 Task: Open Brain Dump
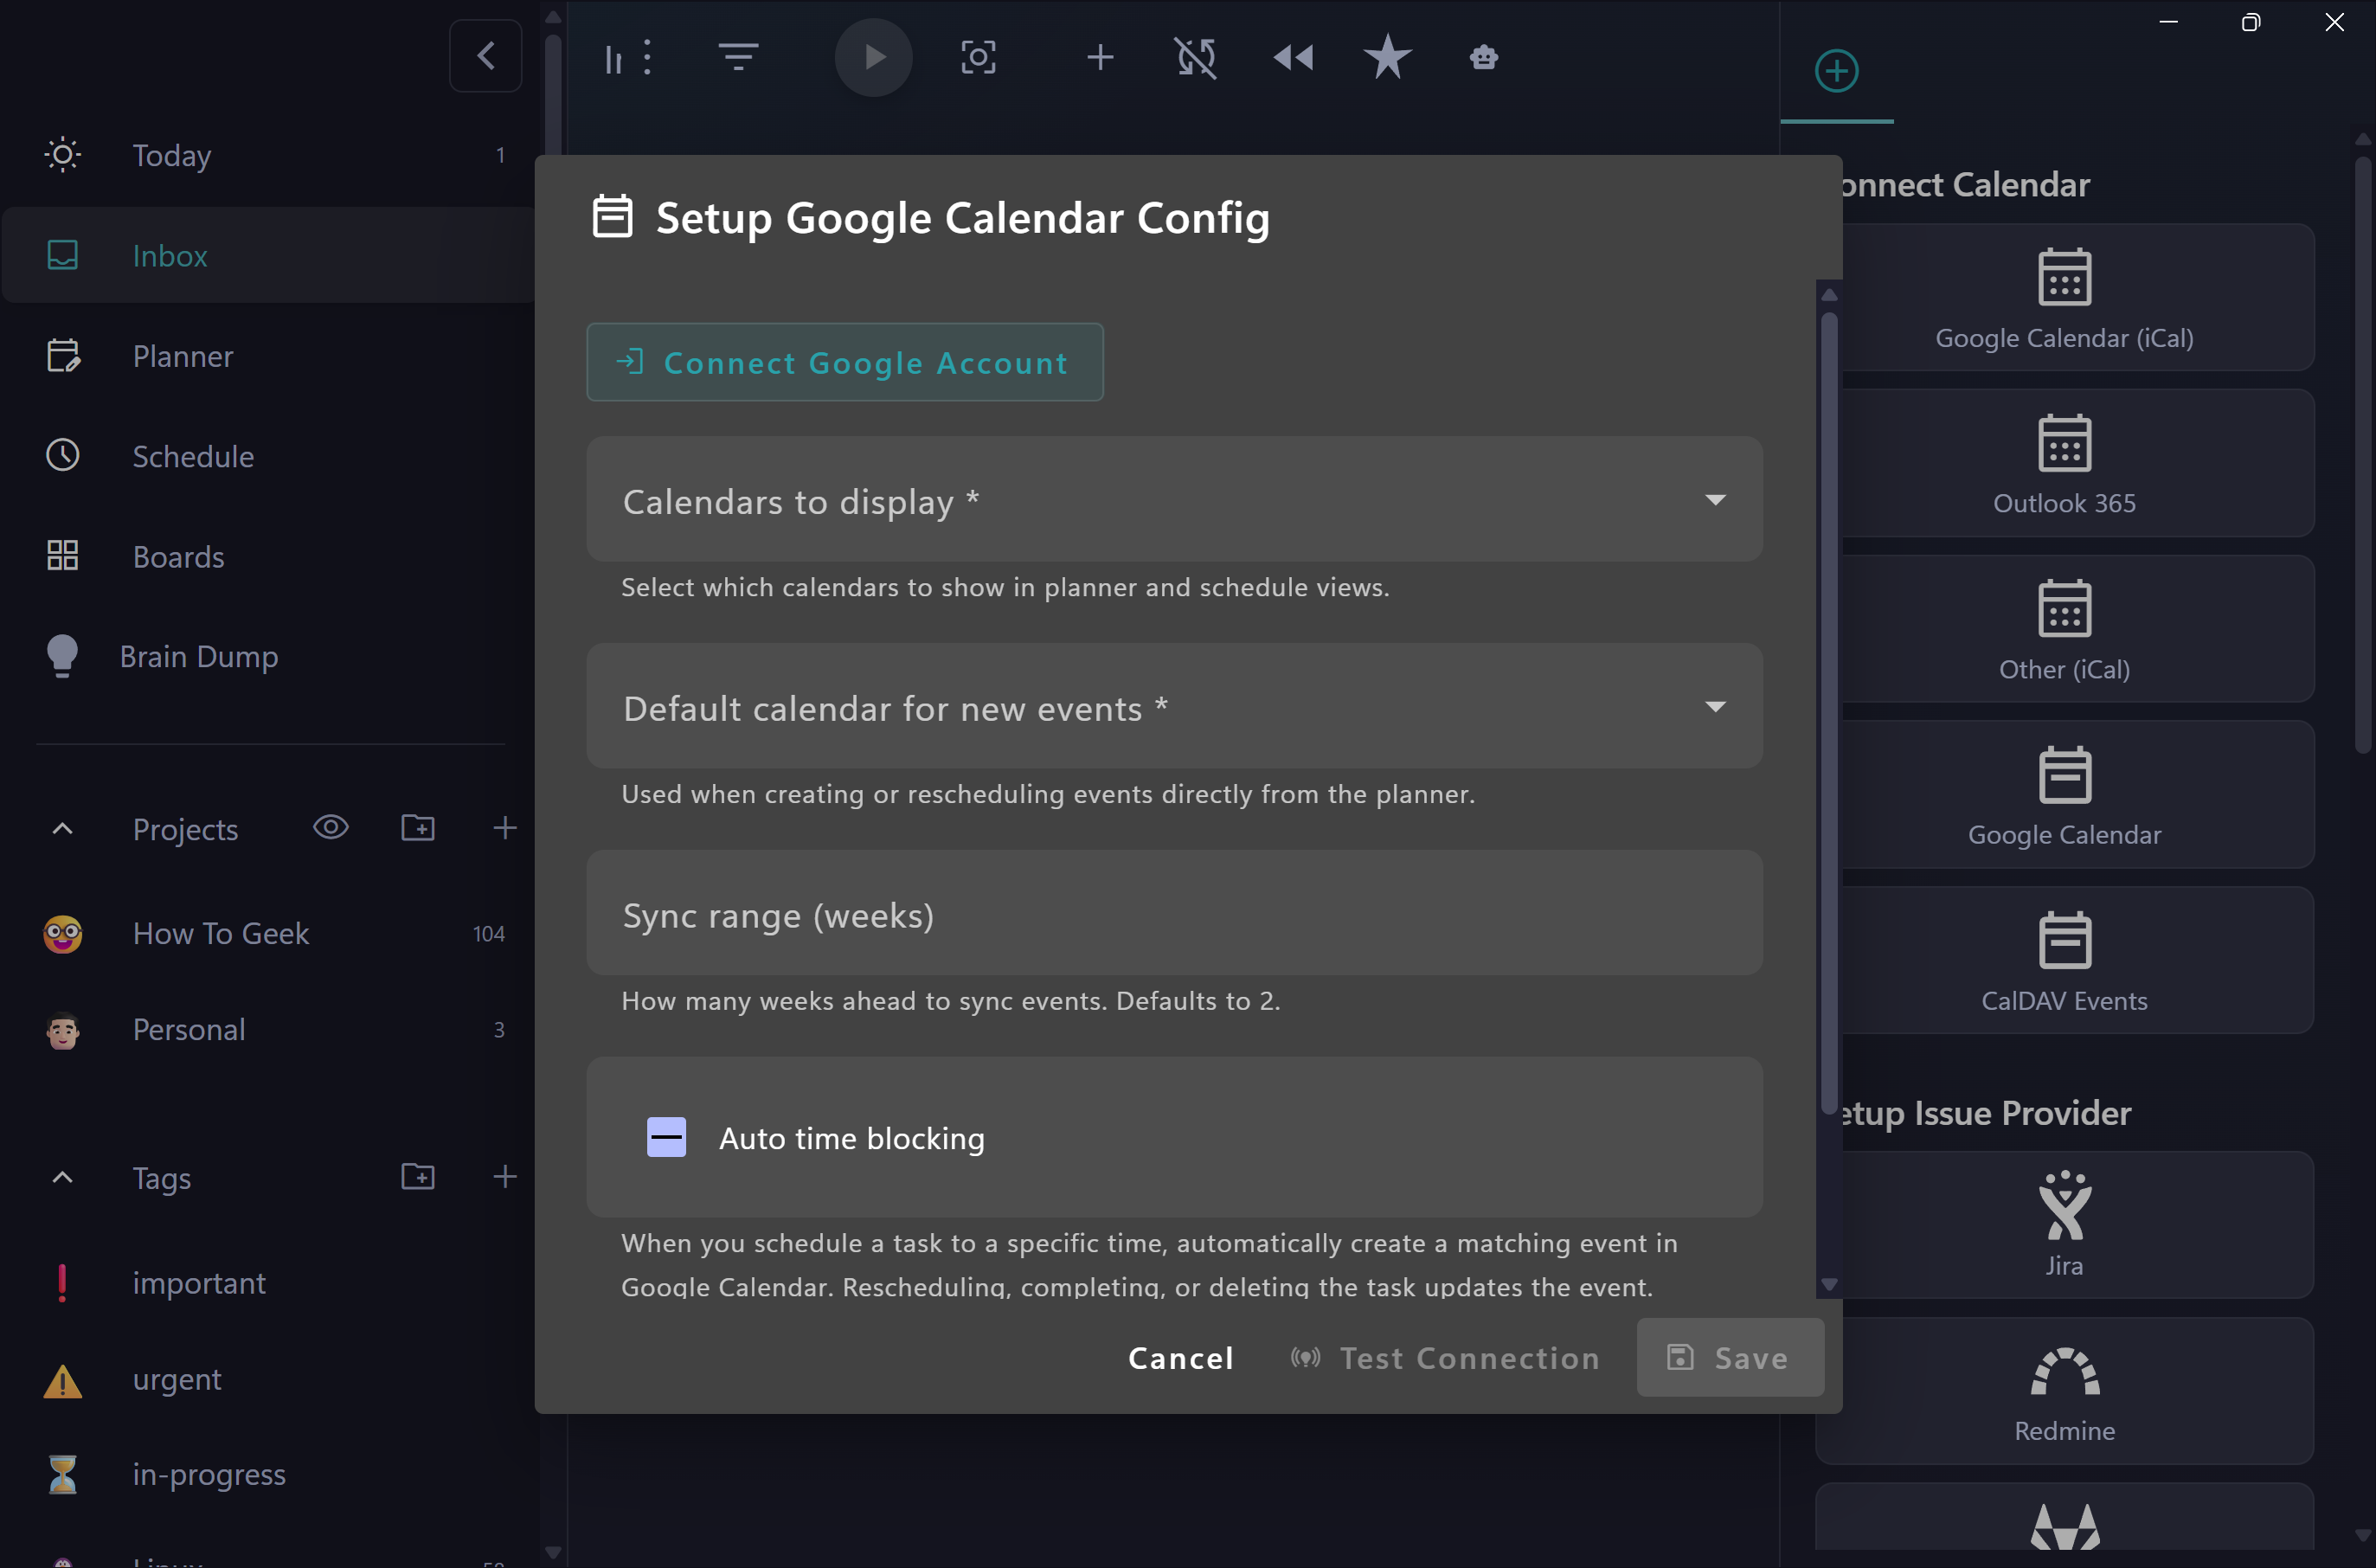tap(270, 656)
